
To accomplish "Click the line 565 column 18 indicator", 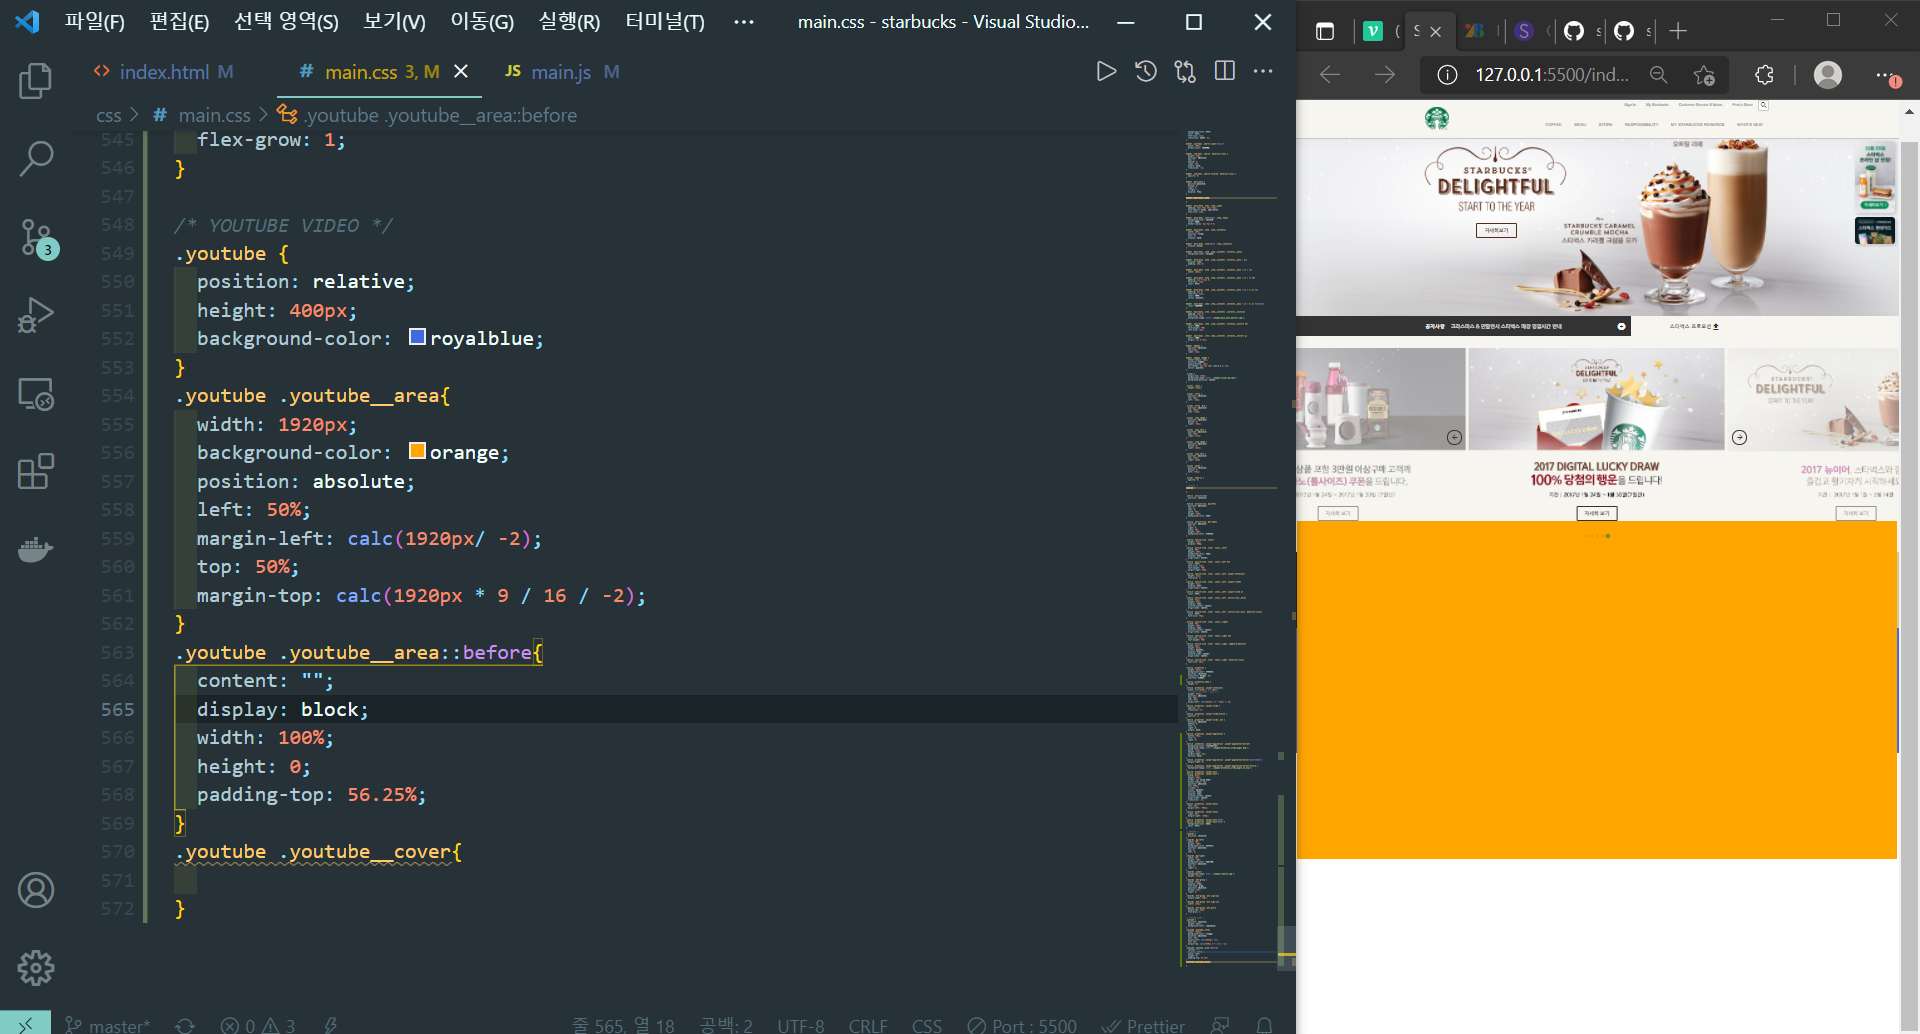I will pos(623,1025).
